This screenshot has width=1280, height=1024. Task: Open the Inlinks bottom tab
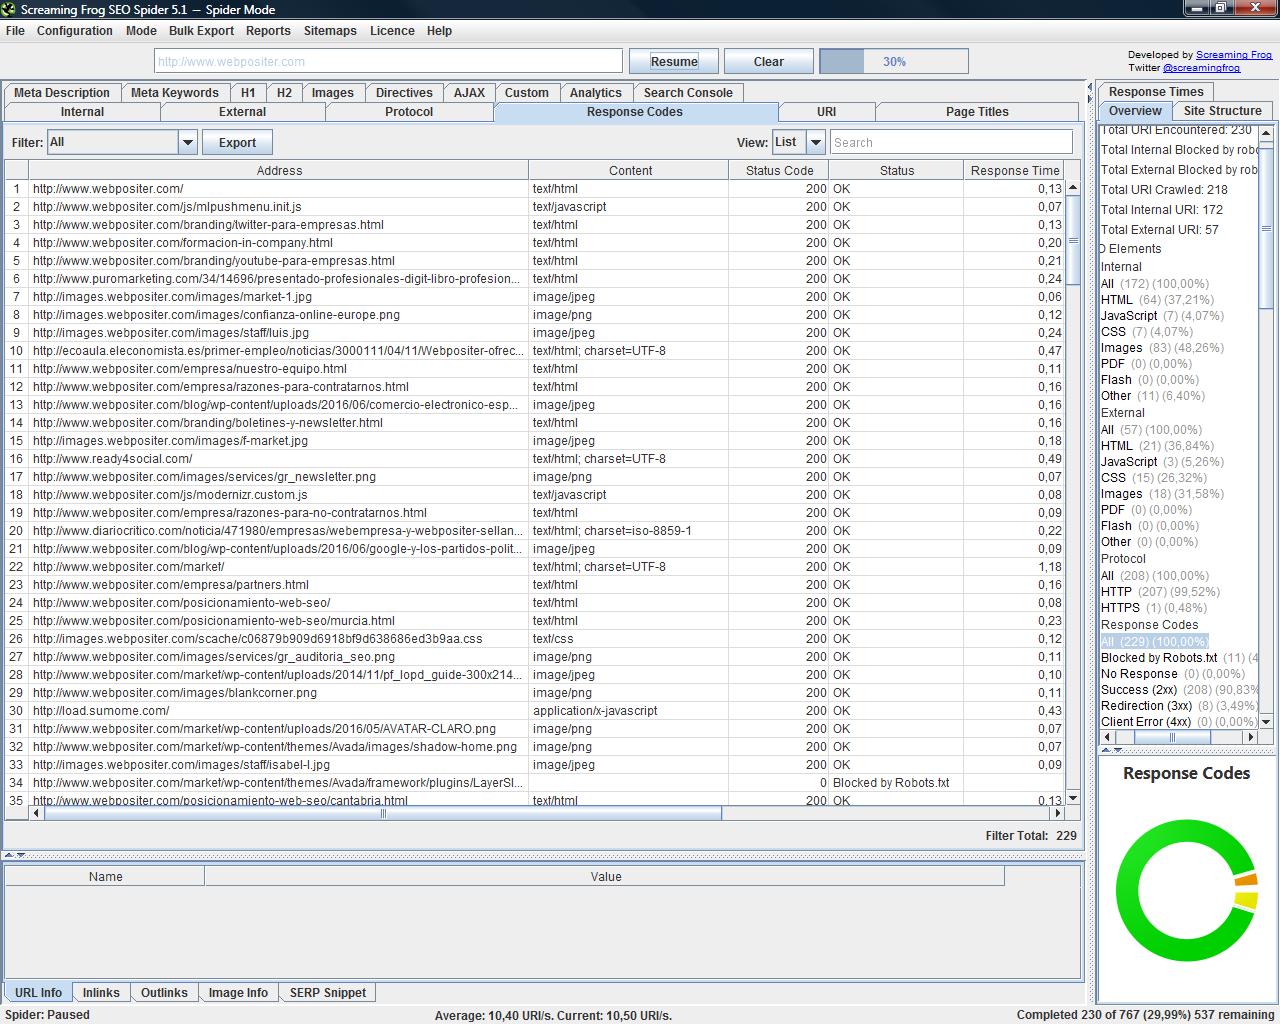click(x=101, y=993)
